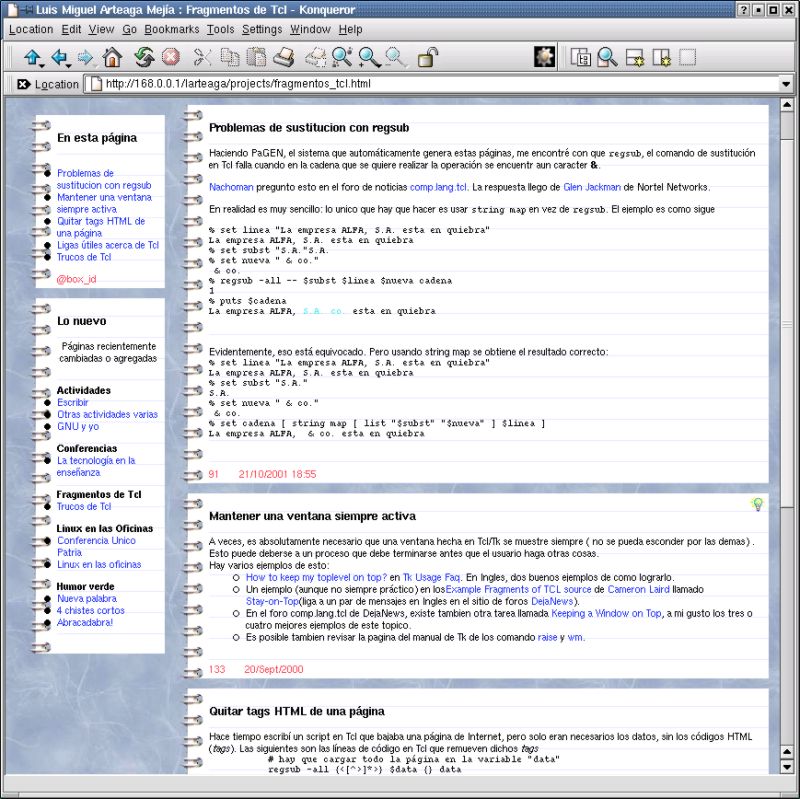Image resolution: width=800 pixels, height=799 pixels.
Task: Open the Tools menu
Action: click(220, 30)
